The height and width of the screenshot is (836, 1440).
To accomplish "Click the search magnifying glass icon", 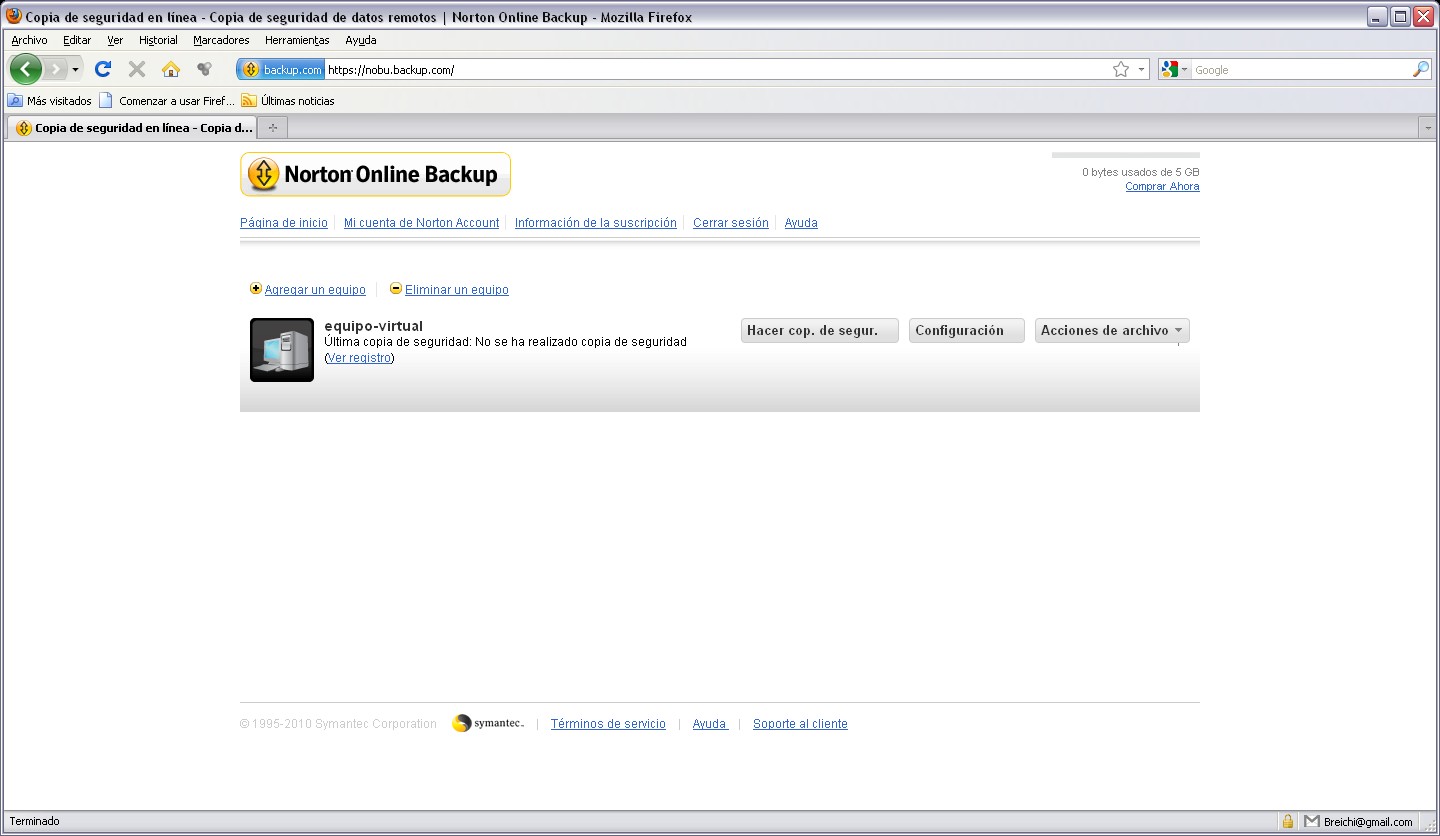I will coord(1421,69).
